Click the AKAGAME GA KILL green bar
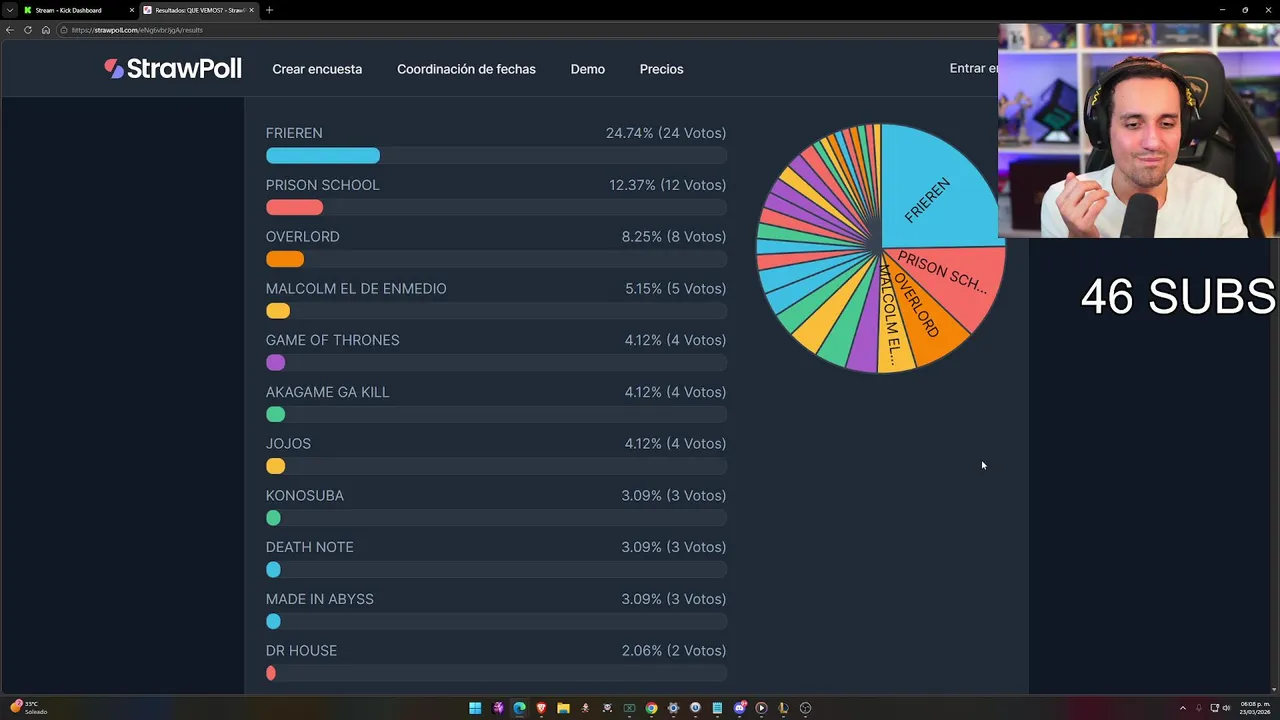This screenshot has height=720, width=1280. coord(276,414)
